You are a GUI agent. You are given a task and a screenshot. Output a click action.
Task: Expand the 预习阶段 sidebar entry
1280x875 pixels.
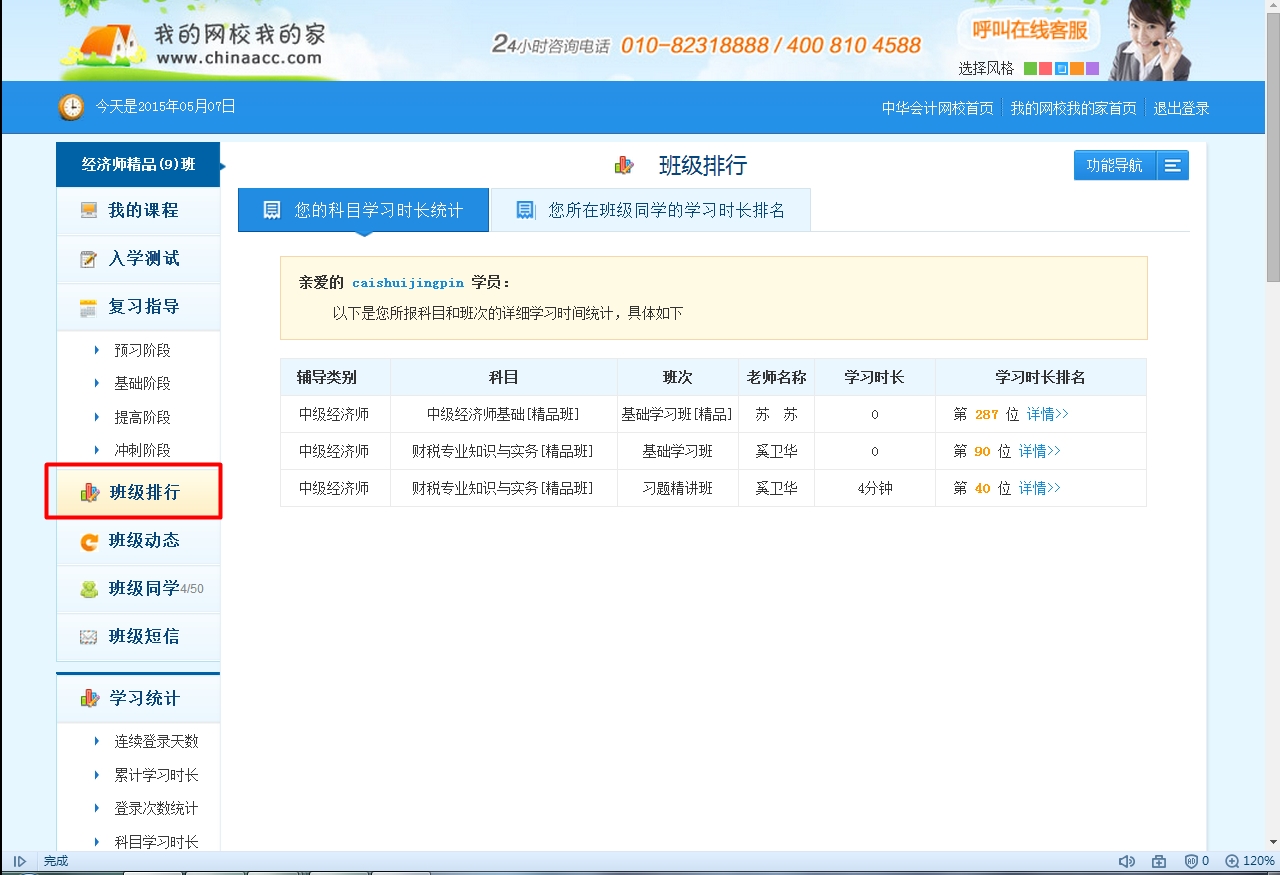pyautogui.click(x=142, y=351)
